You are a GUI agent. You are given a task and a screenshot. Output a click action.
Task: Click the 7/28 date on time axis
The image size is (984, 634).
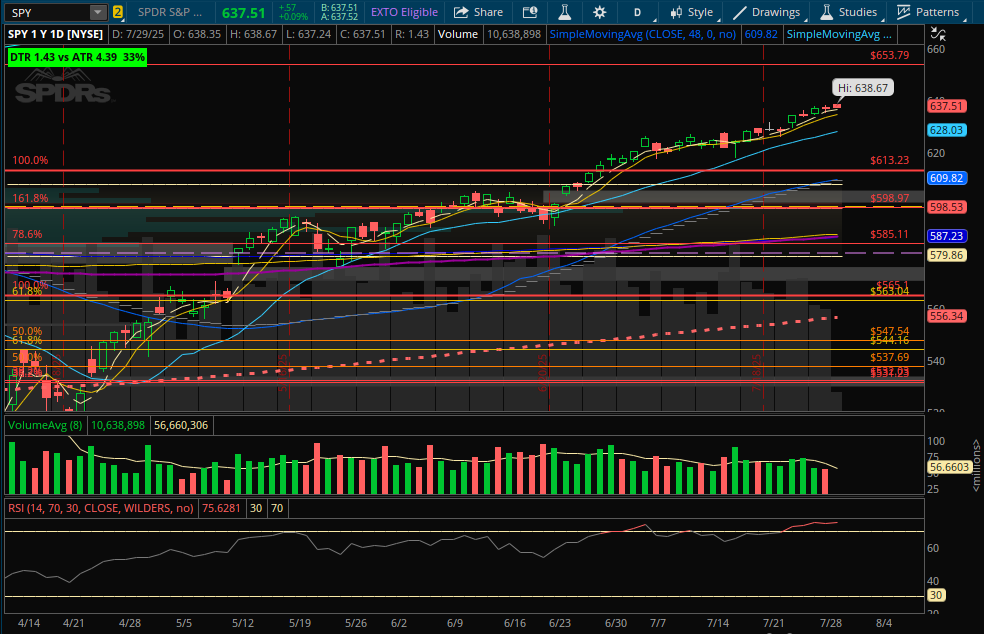pos(831,623)
